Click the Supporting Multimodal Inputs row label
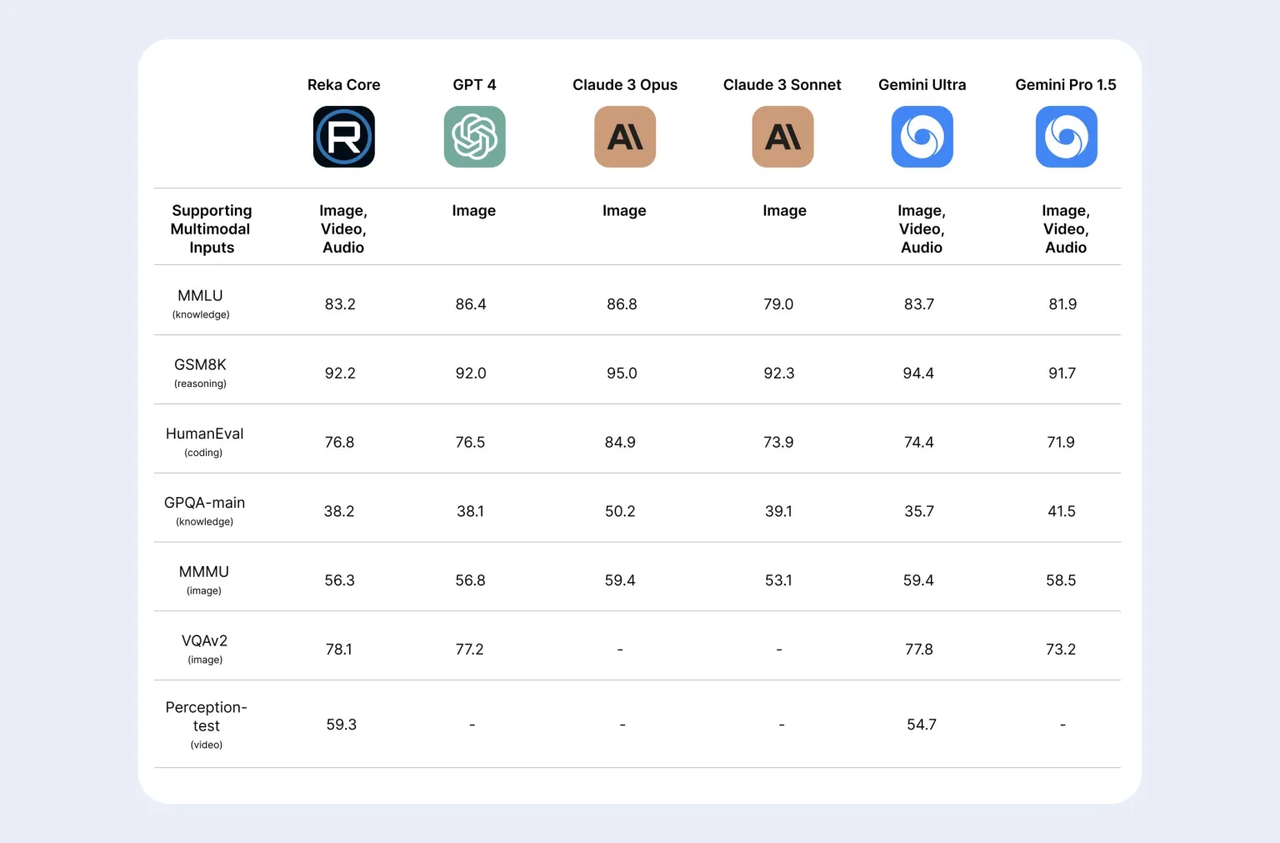Screen dimensions: 1280x843 pyautogui.click(x=211, y=229)
